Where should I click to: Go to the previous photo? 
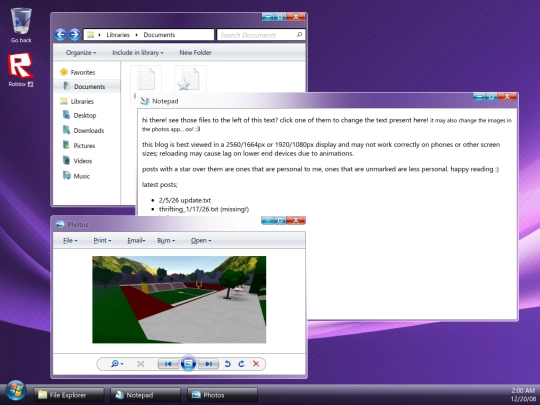(x=168, y=364)
